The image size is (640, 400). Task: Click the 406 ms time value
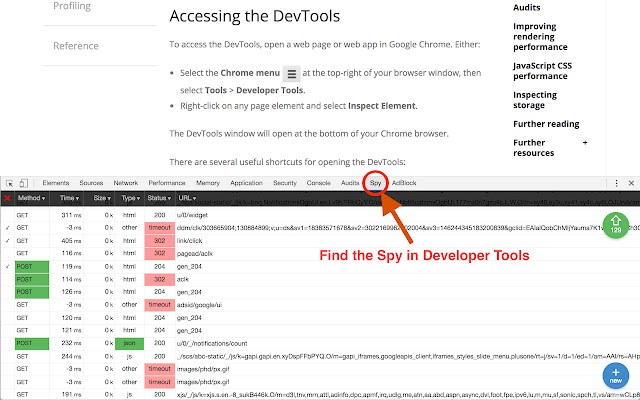pyautogui.click(x=71, y=241)
